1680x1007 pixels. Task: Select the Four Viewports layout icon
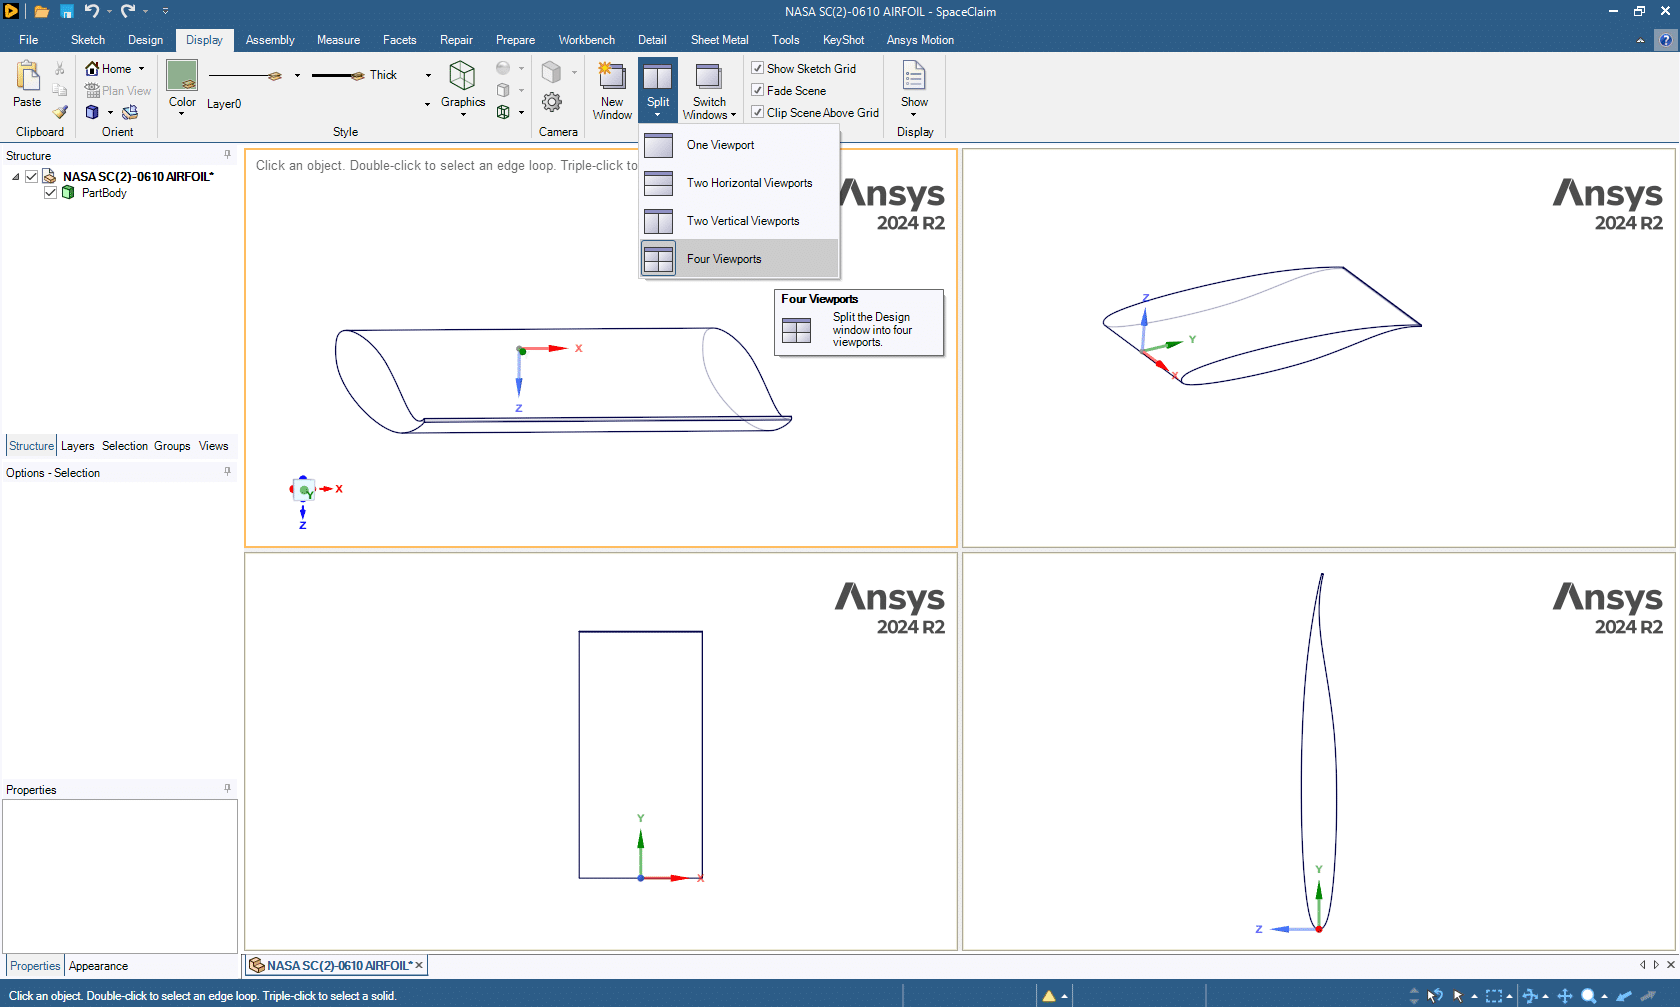(658, 259)
